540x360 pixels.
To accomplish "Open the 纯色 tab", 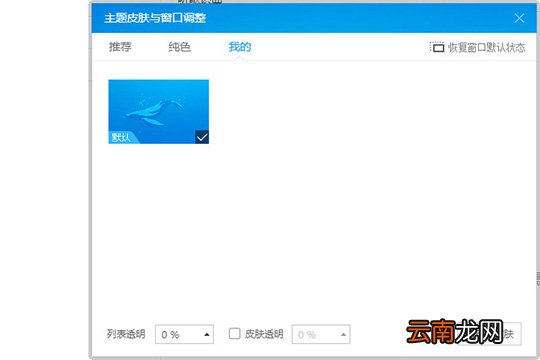I will 179,47.
